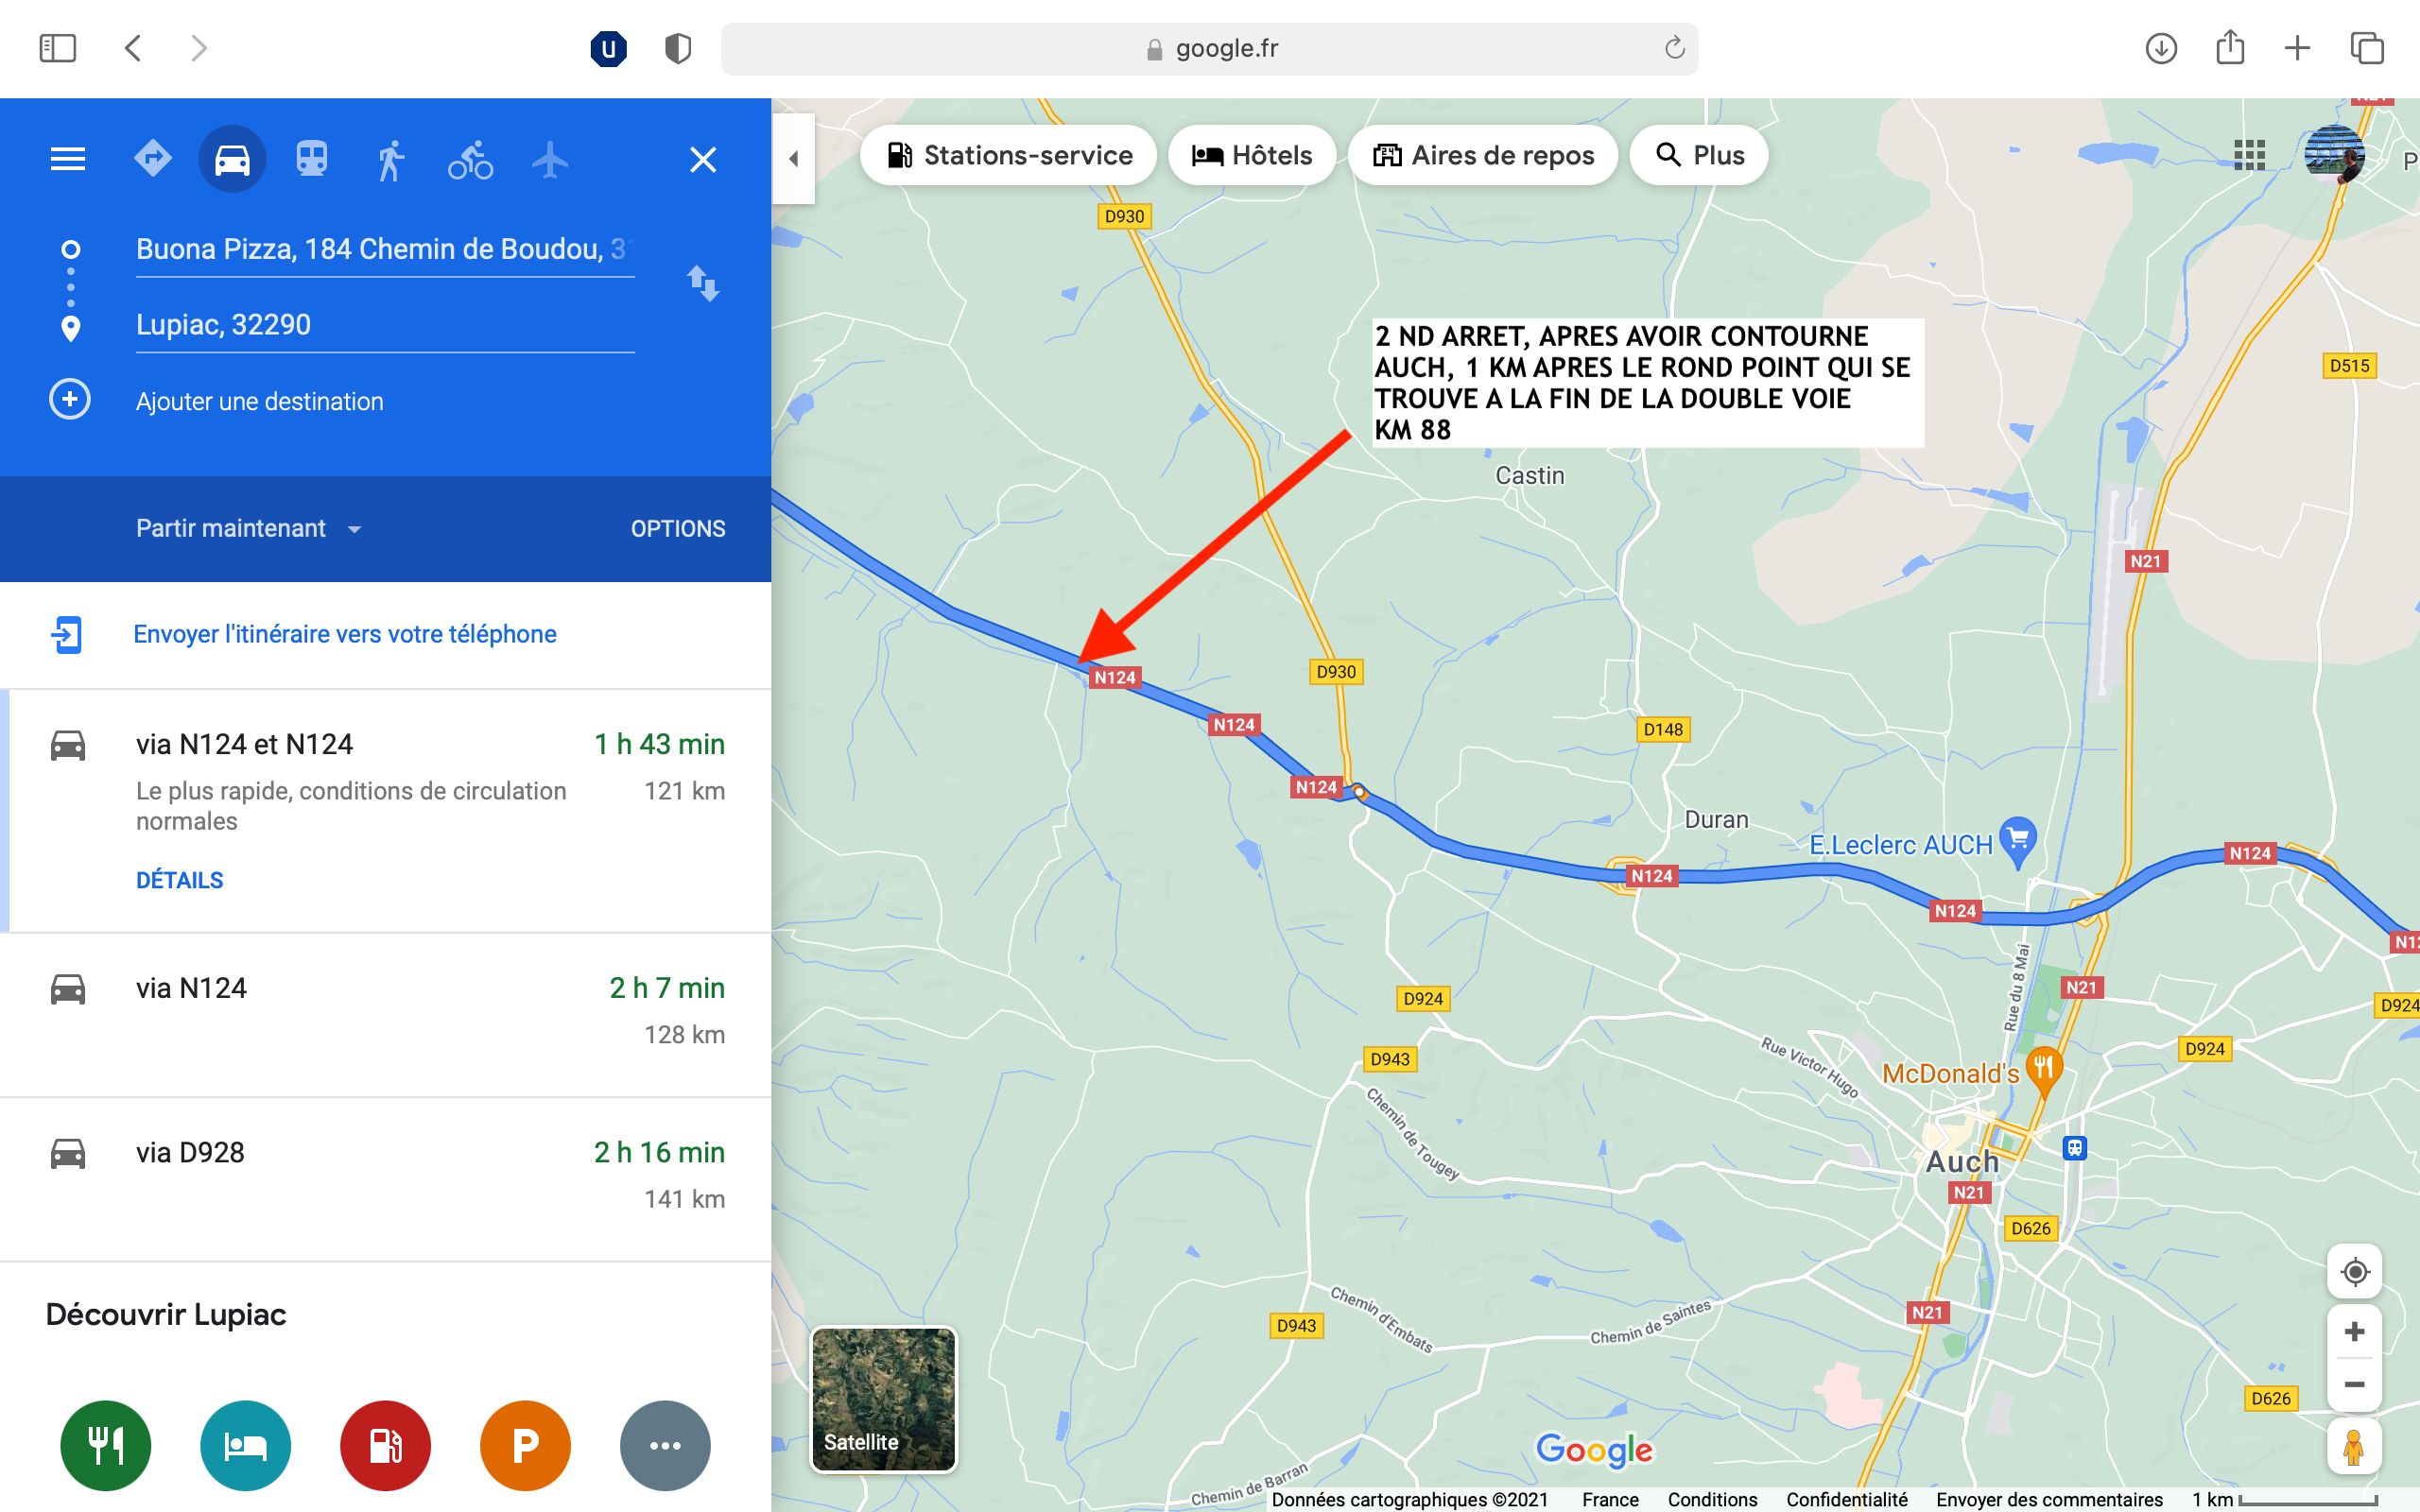Click Envoyer l'itinéraire vers votre téléphone
Screen dimensions: 2420x1512
tap(345, 634)
